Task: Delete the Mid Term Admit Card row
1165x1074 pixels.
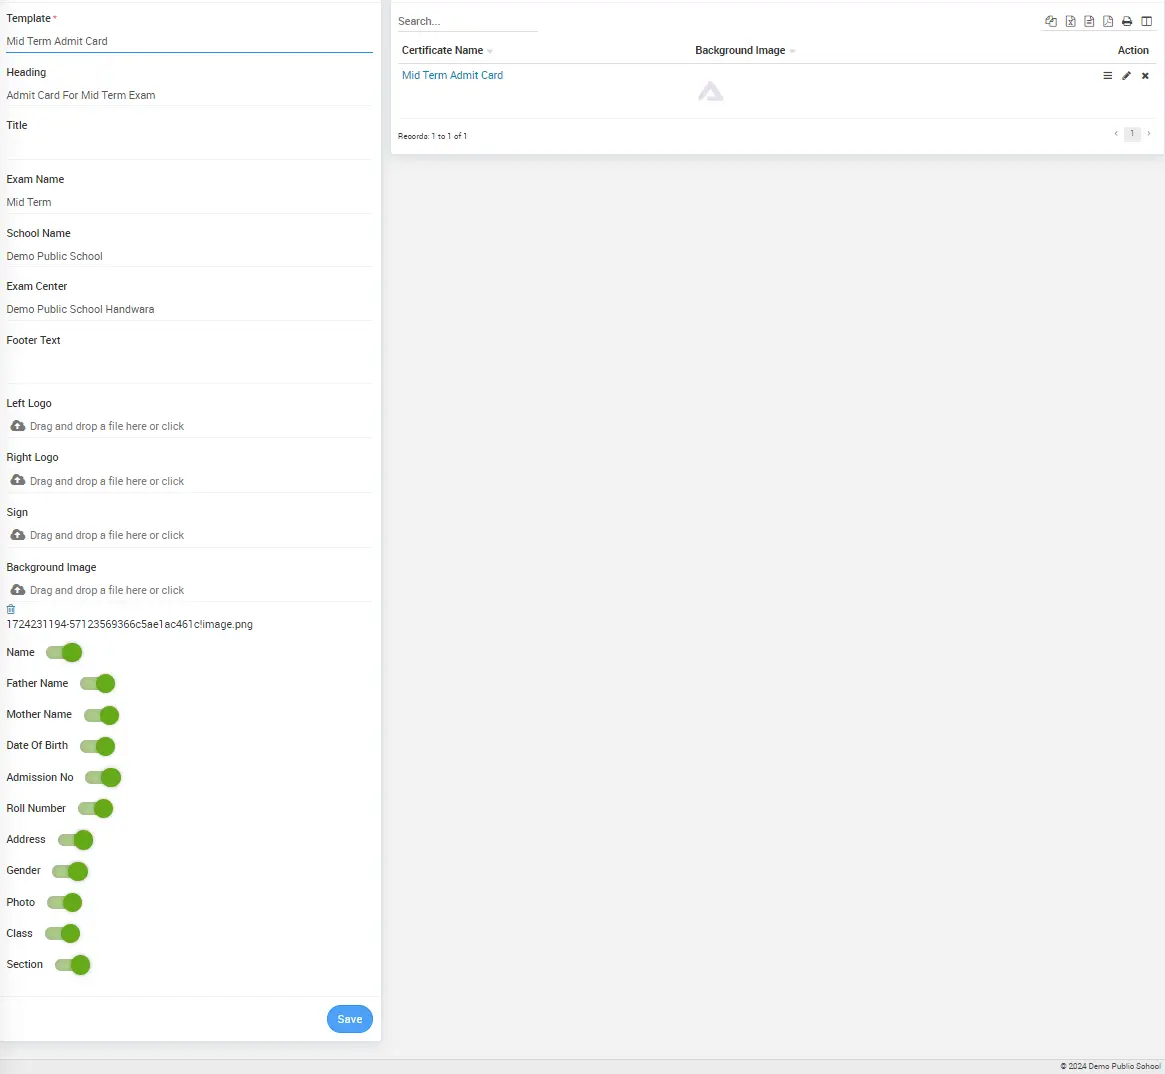Action: click(x=1145, y=76)
